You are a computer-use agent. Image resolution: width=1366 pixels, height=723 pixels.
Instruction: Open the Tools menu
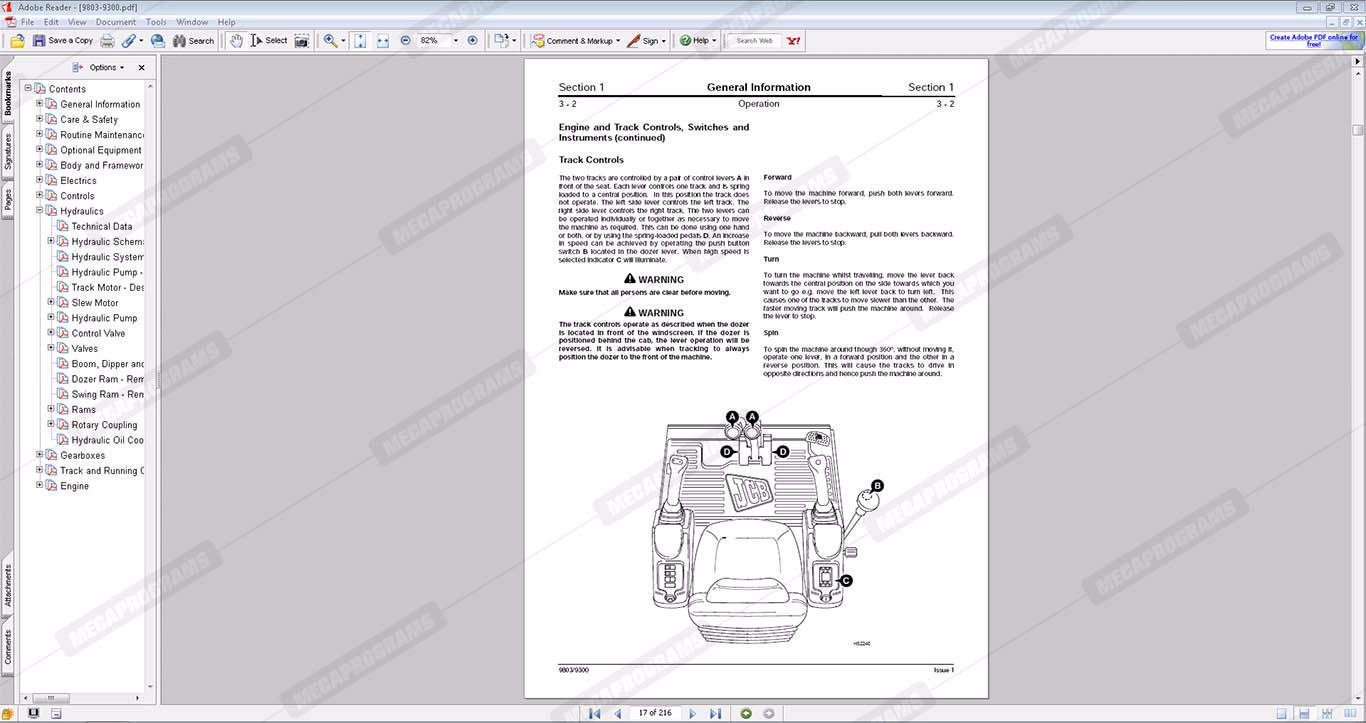[x=156, y=22]
